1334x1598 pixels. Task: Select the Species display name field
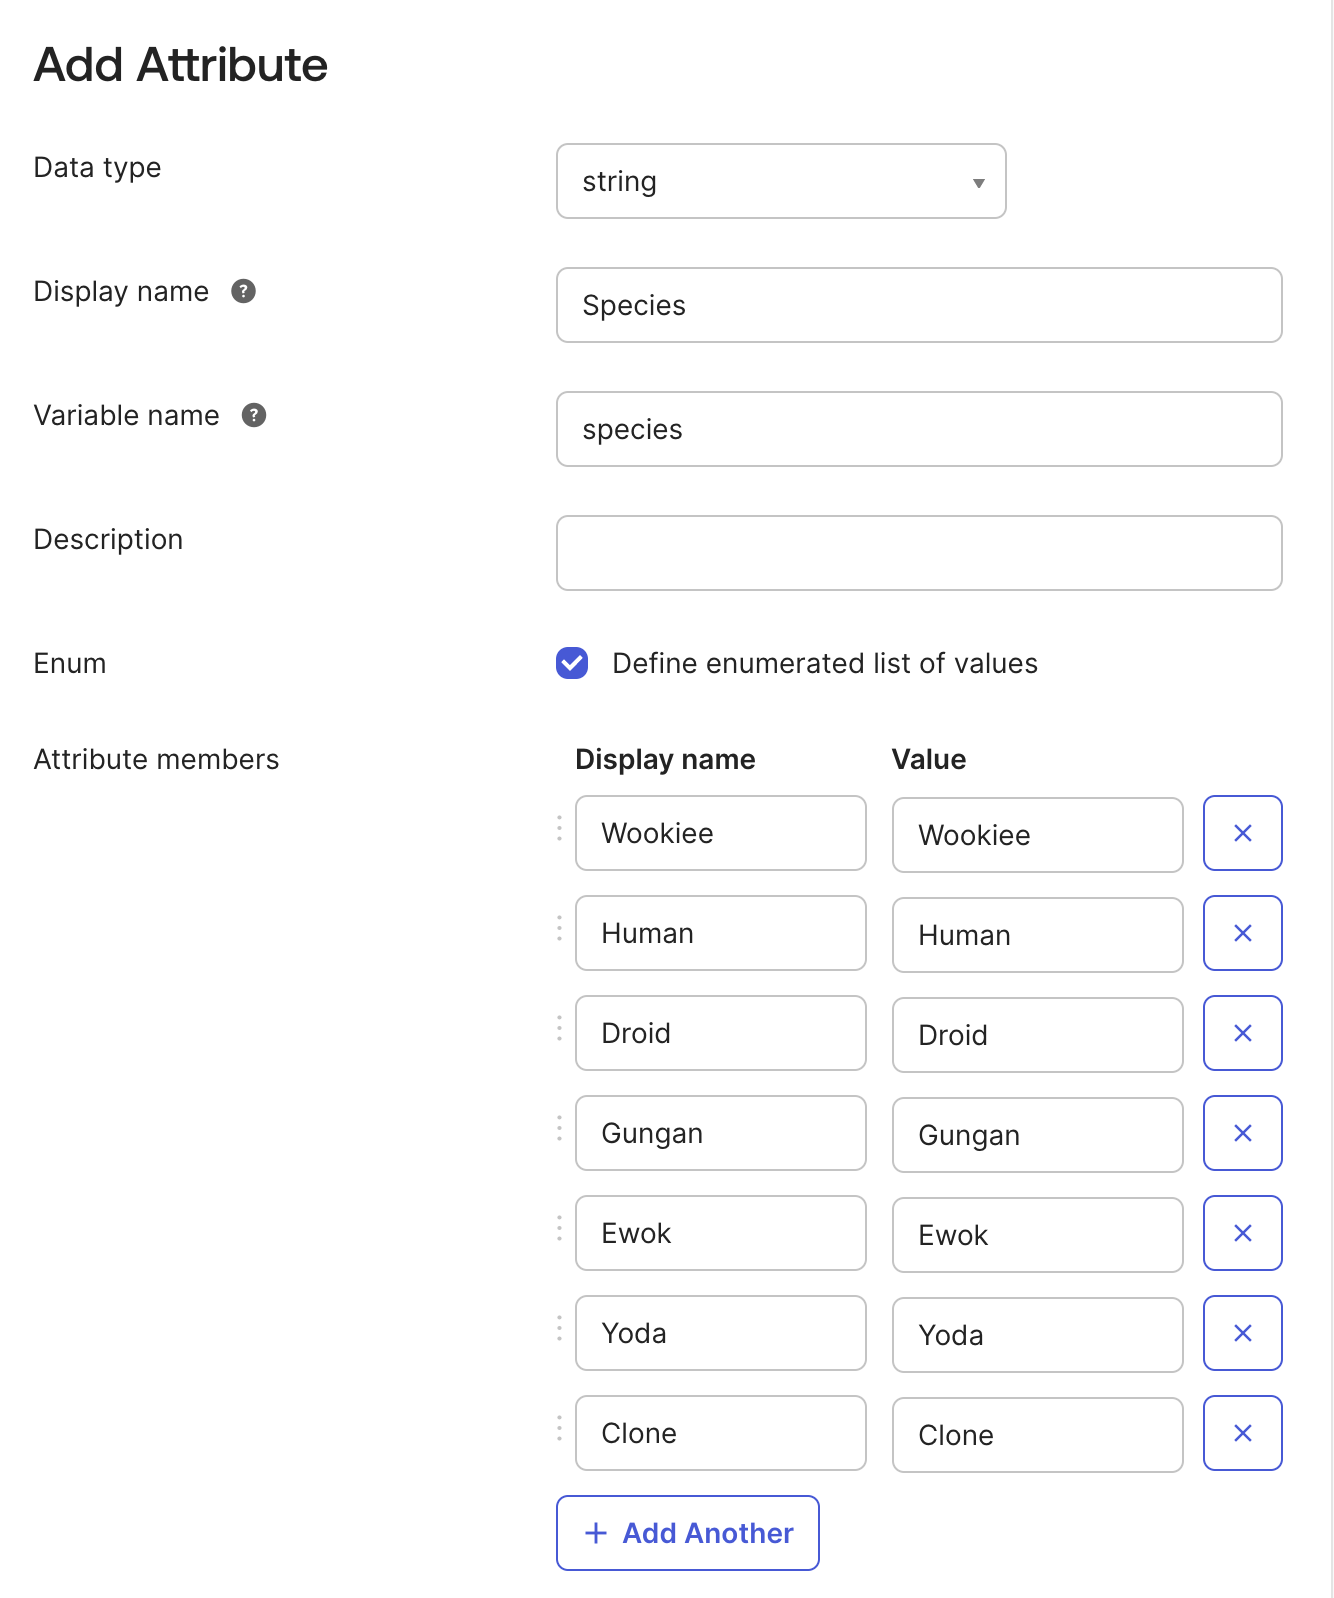[918, 305]
